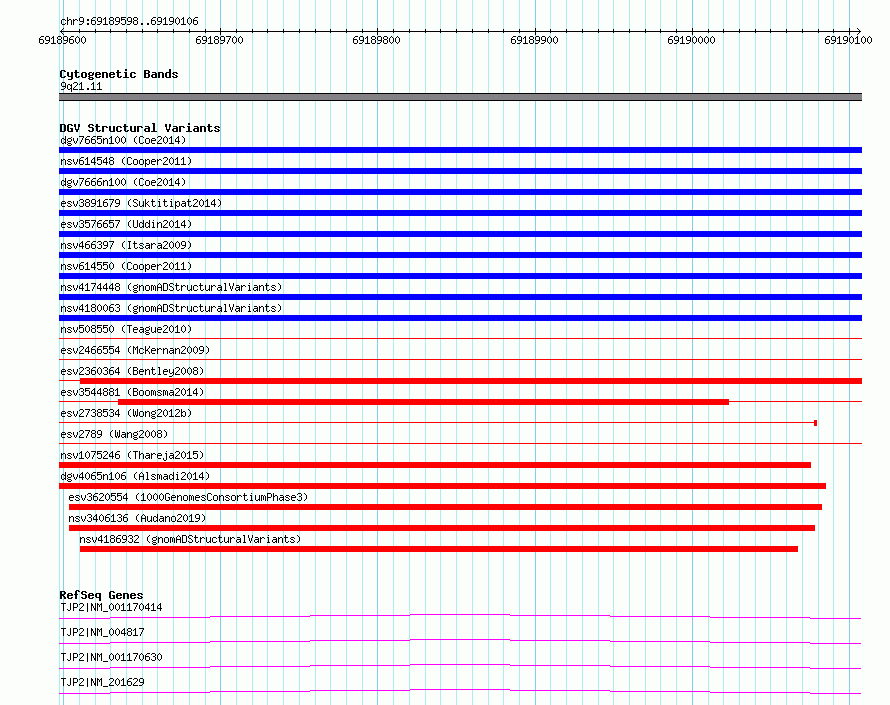Click the Cytogenetic Bands track heading
890x705 pixels.
(119, 74)
